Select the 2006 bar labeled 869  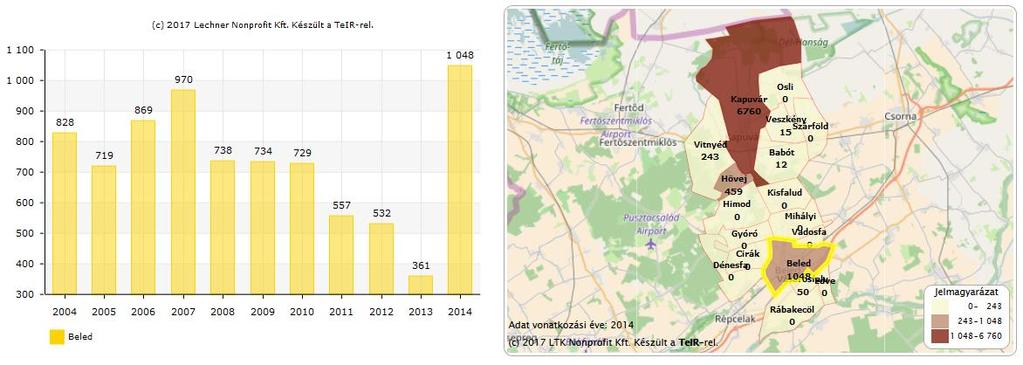pos(143,207)
